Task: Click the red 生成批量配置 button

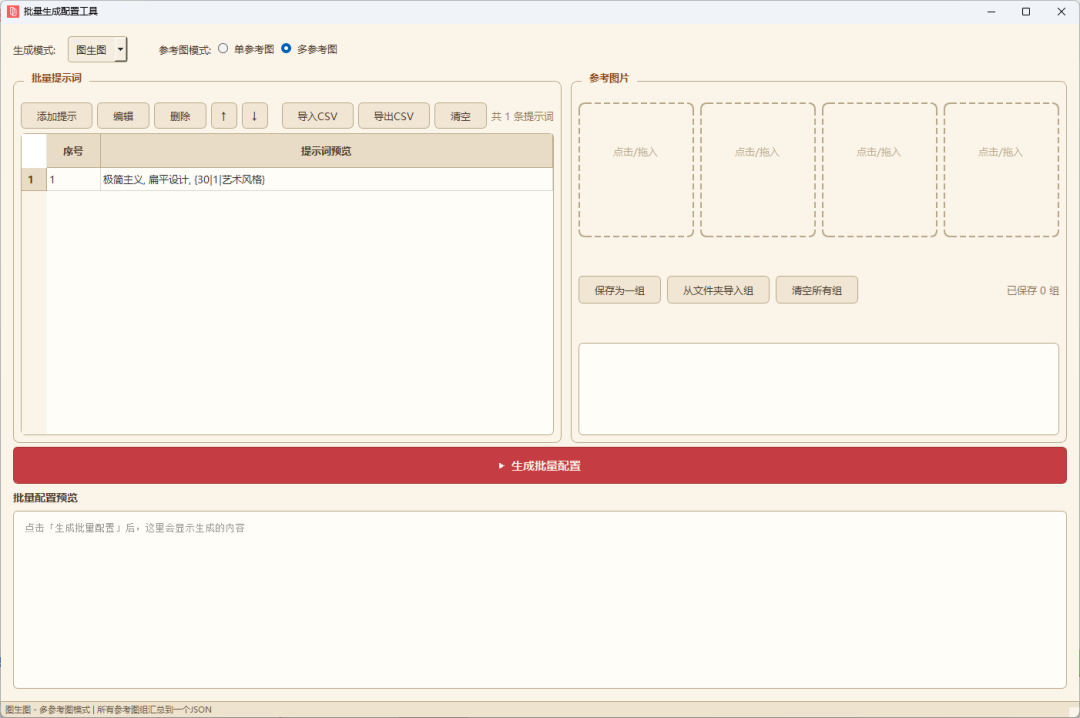Action: coord(540,466)
